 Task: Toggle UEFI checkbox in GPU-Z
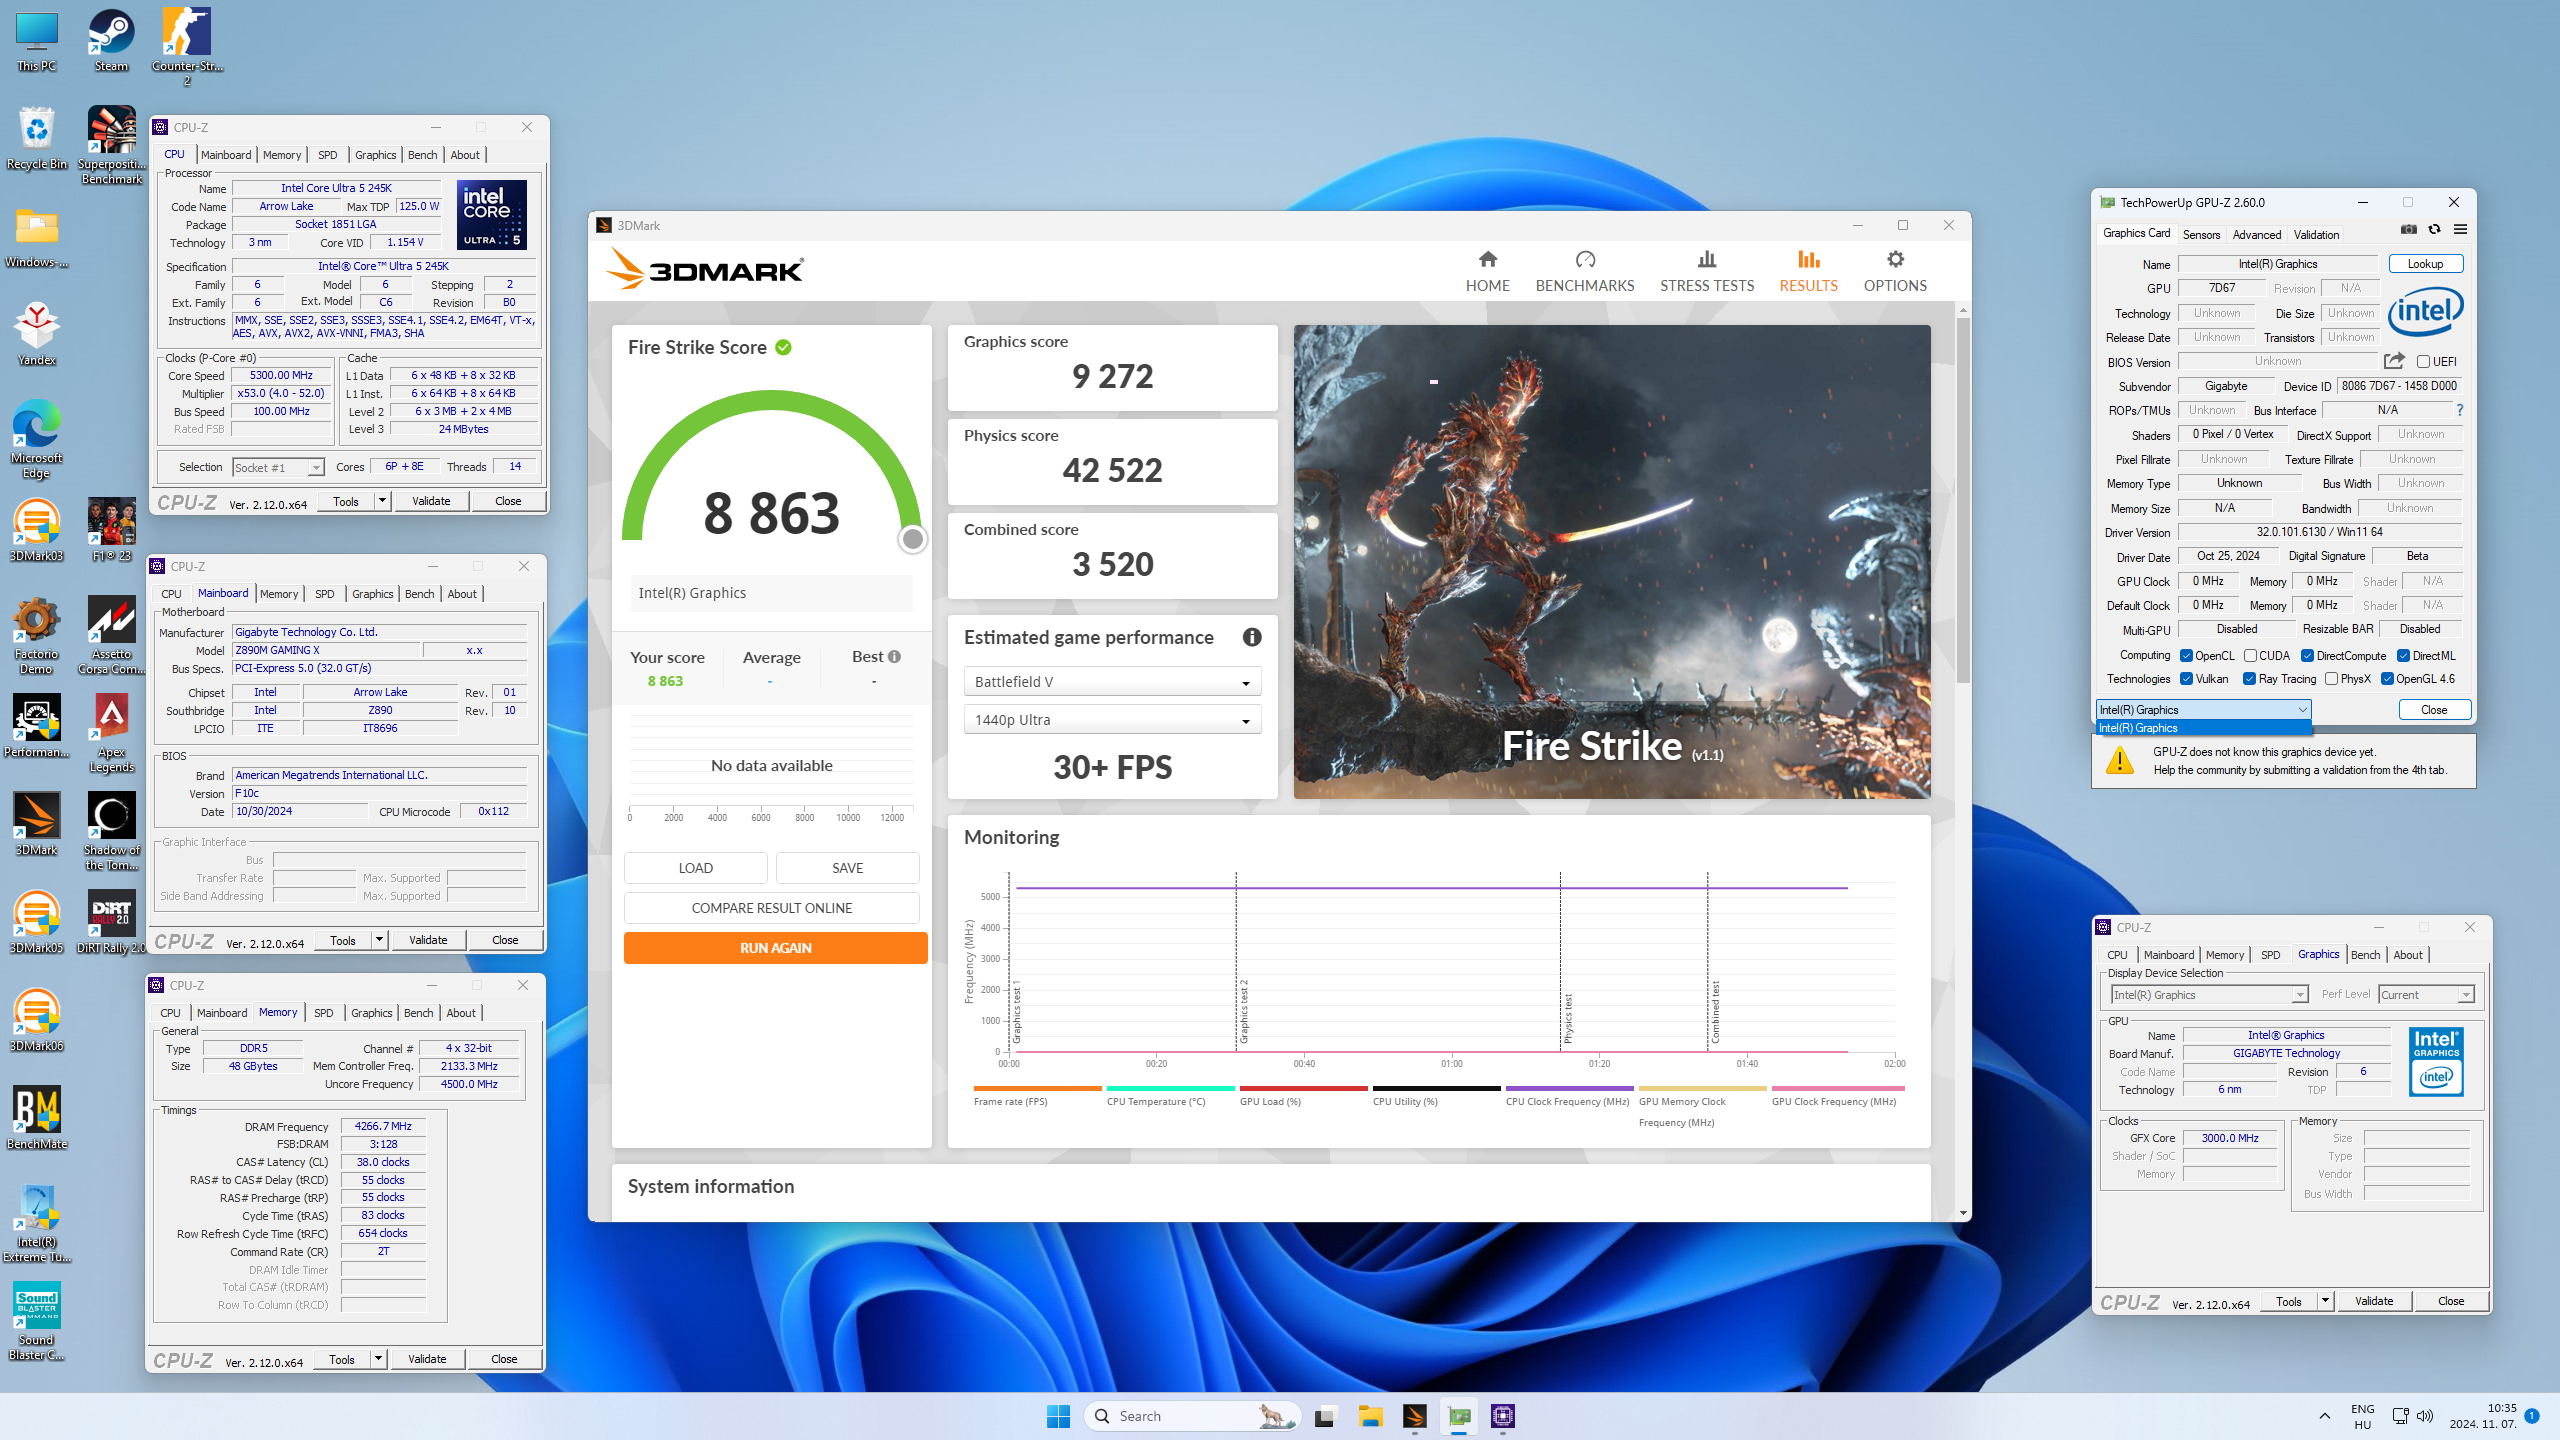click(x=2423, y=361)
